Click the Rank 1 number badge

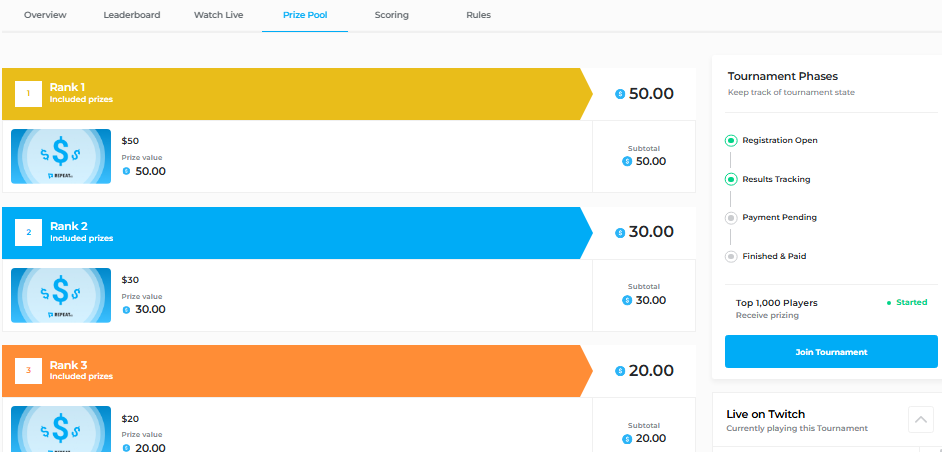(28, 94)
